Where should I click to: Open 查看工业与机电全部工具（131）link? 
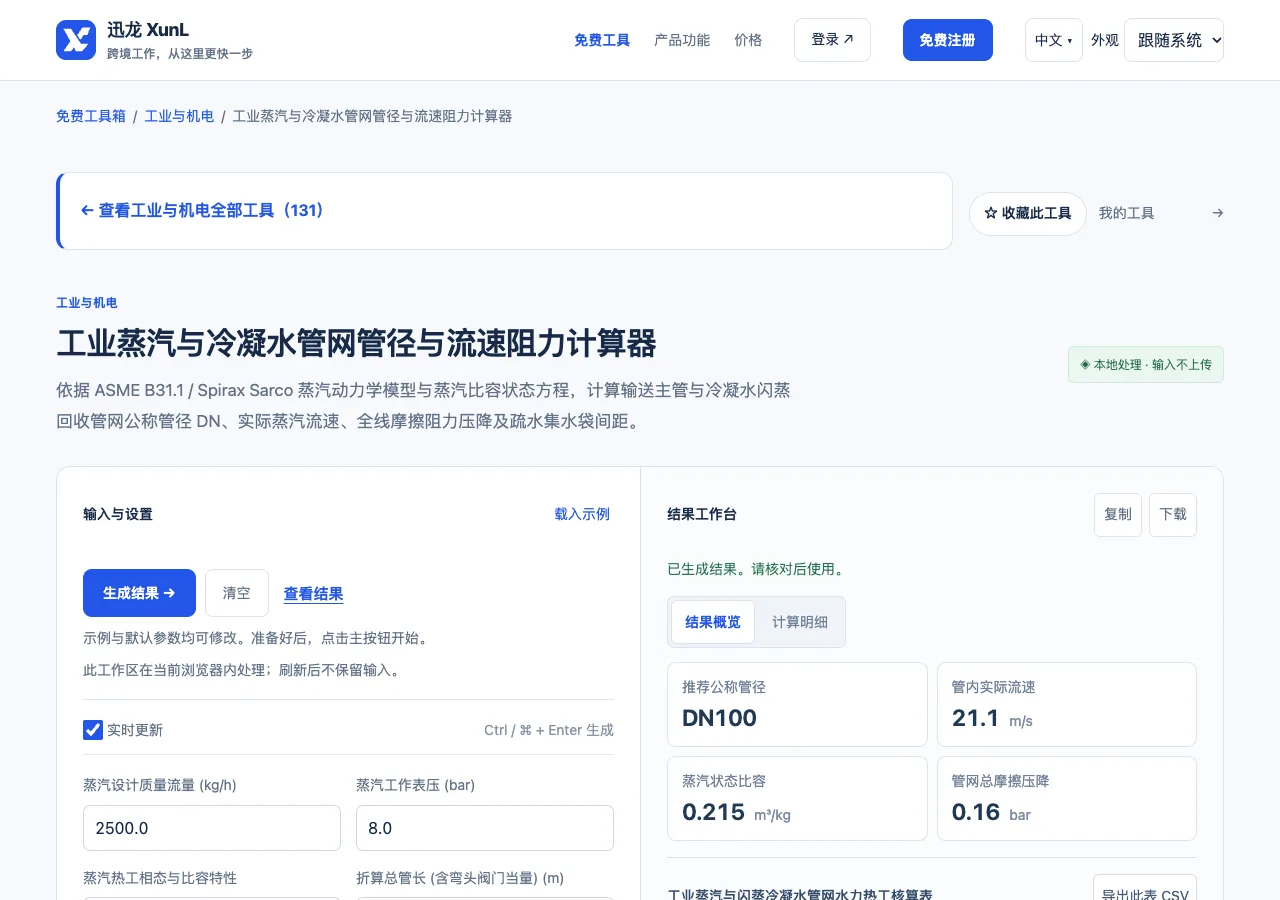(x=202, y=211)
